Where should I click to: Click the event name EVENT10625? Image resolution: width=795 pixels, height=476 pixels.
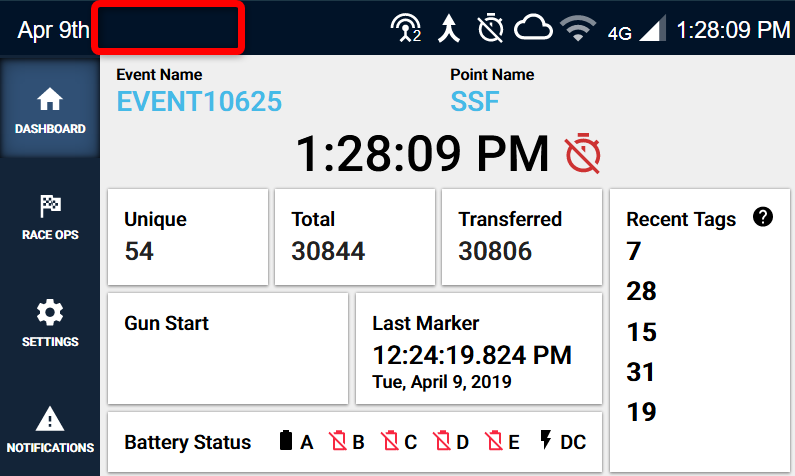199,101
